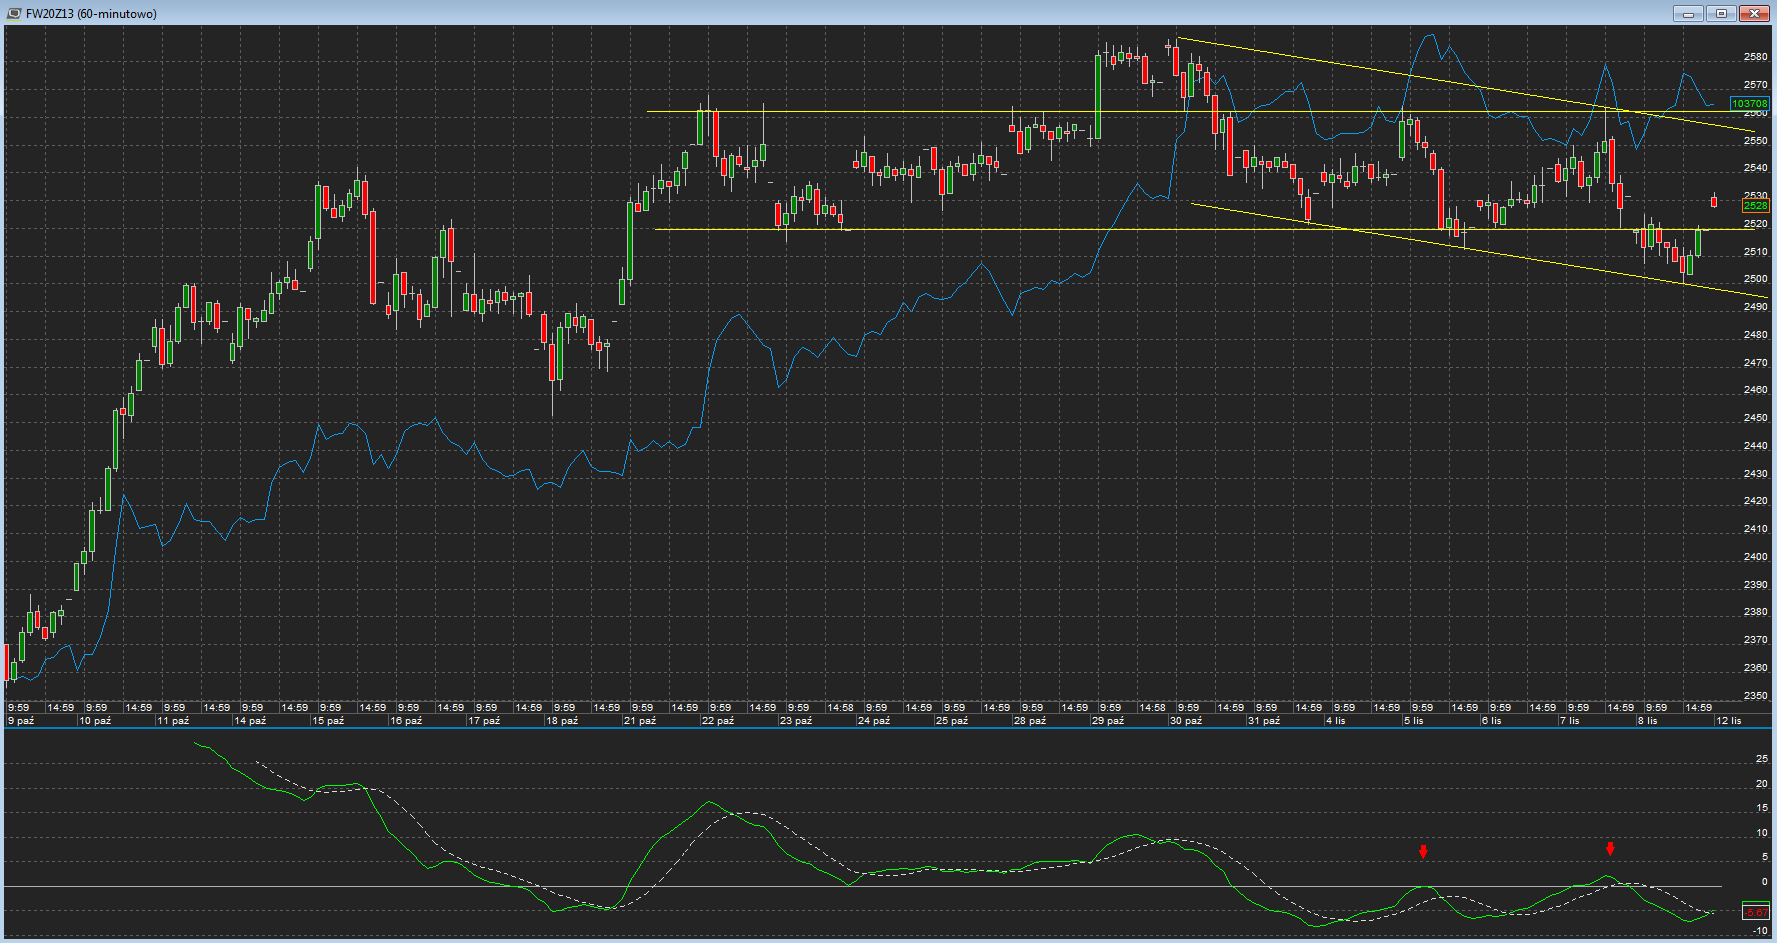The image size is (1777, 943).
Task: Click the 4 lis date label
Action: [x=1336, y=720]
